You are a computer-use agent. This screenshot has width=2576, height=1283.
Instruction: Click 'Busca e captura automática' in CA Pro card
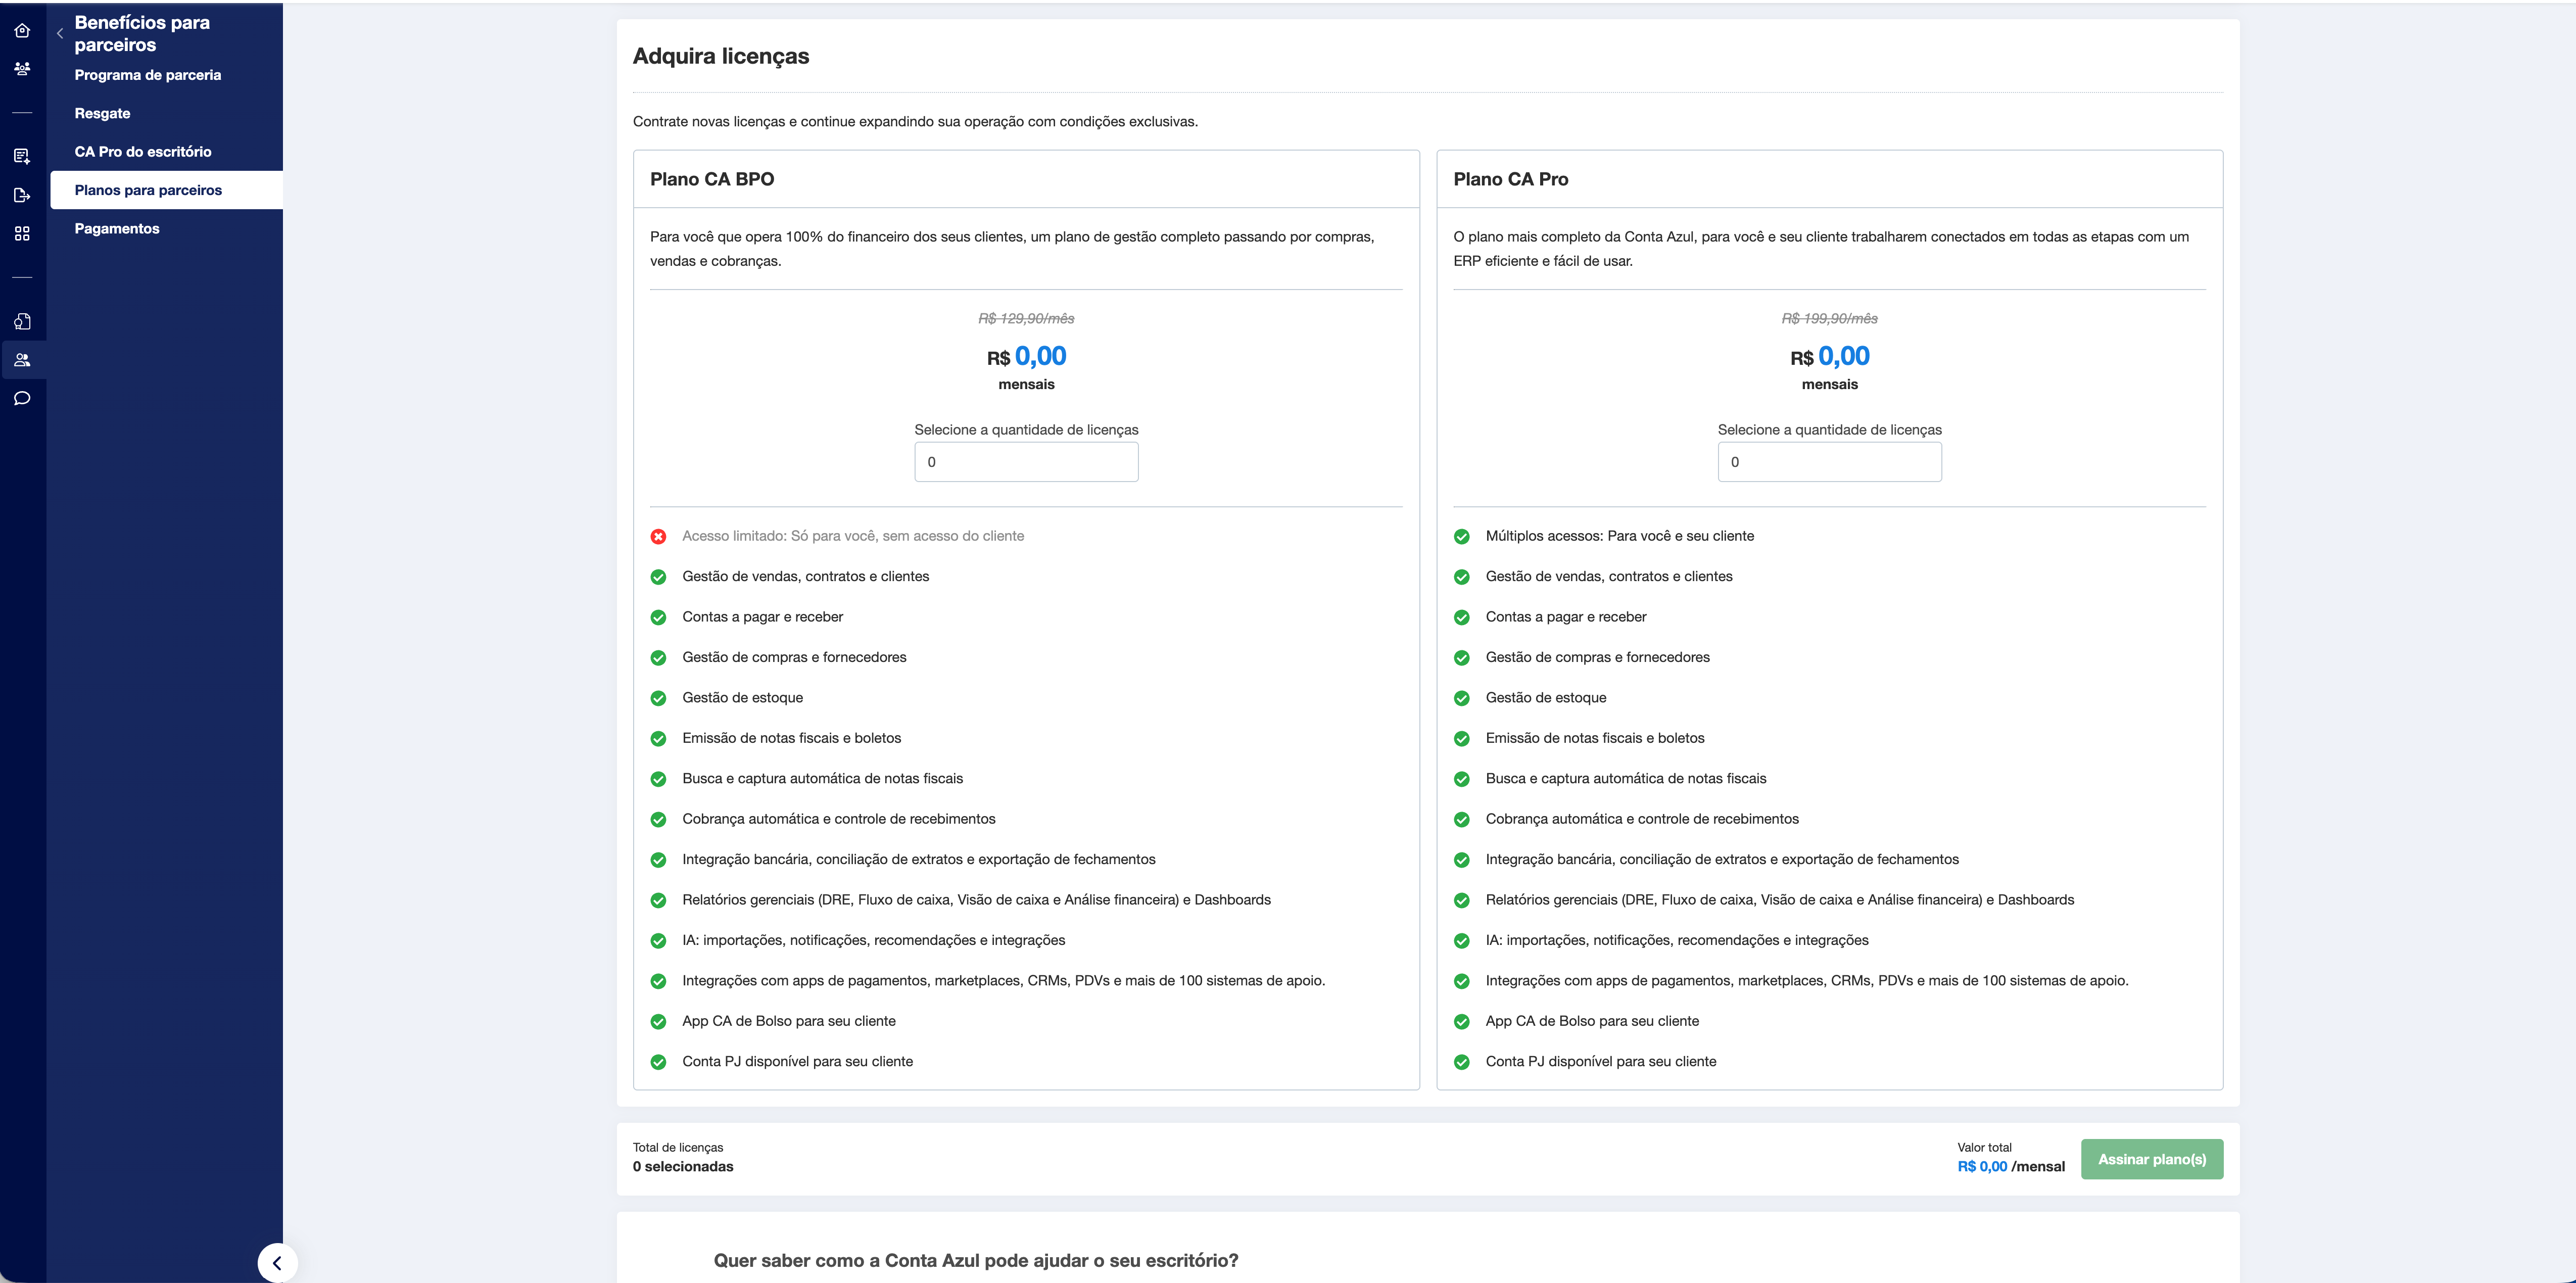tap(1625, 779)
